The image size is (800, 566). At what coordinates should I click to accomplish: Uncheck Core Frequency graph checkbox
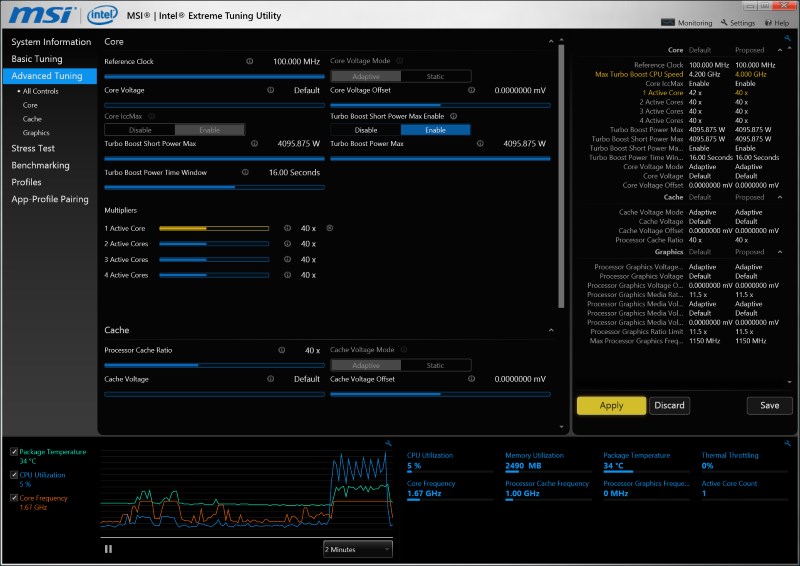click(x=14, y=498)
